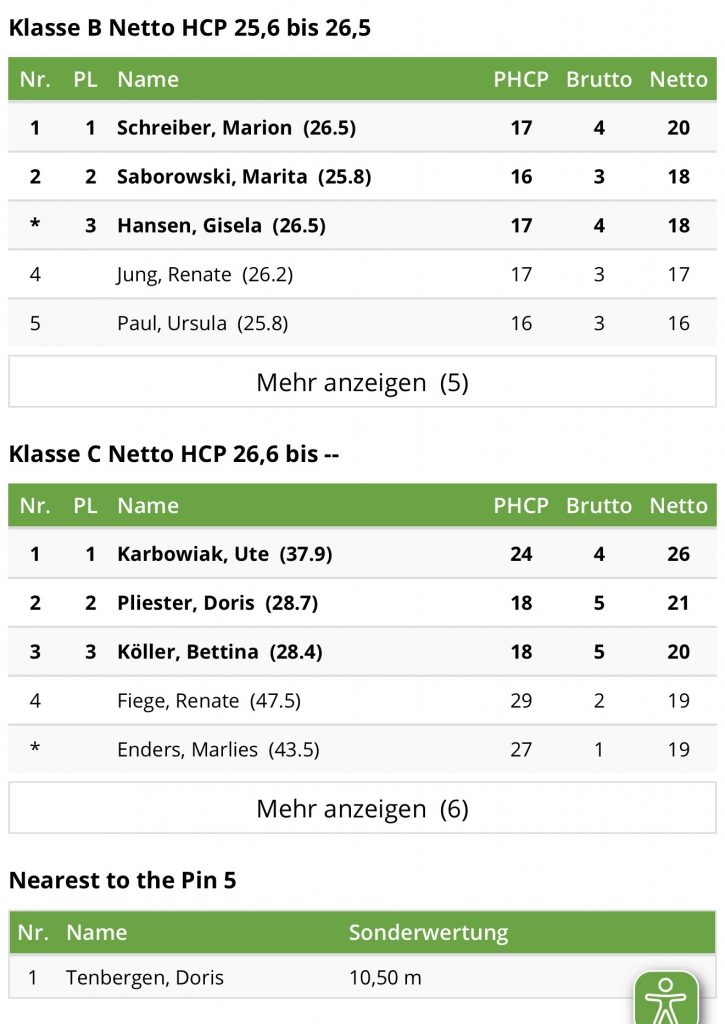
Task: Click the Name header in Klasse C table
Action: [148, 505]
